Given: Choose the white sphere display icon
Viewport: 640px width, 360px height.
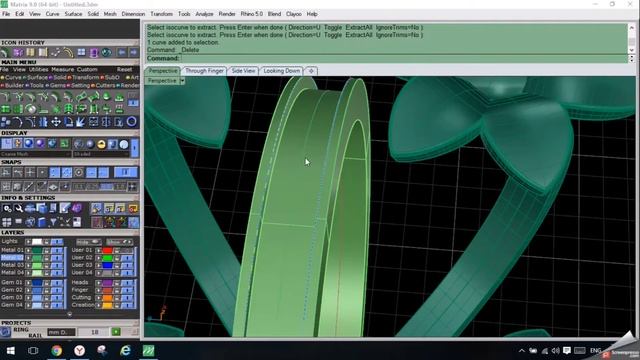Looking at the screenshot, I should pos(124,144).
